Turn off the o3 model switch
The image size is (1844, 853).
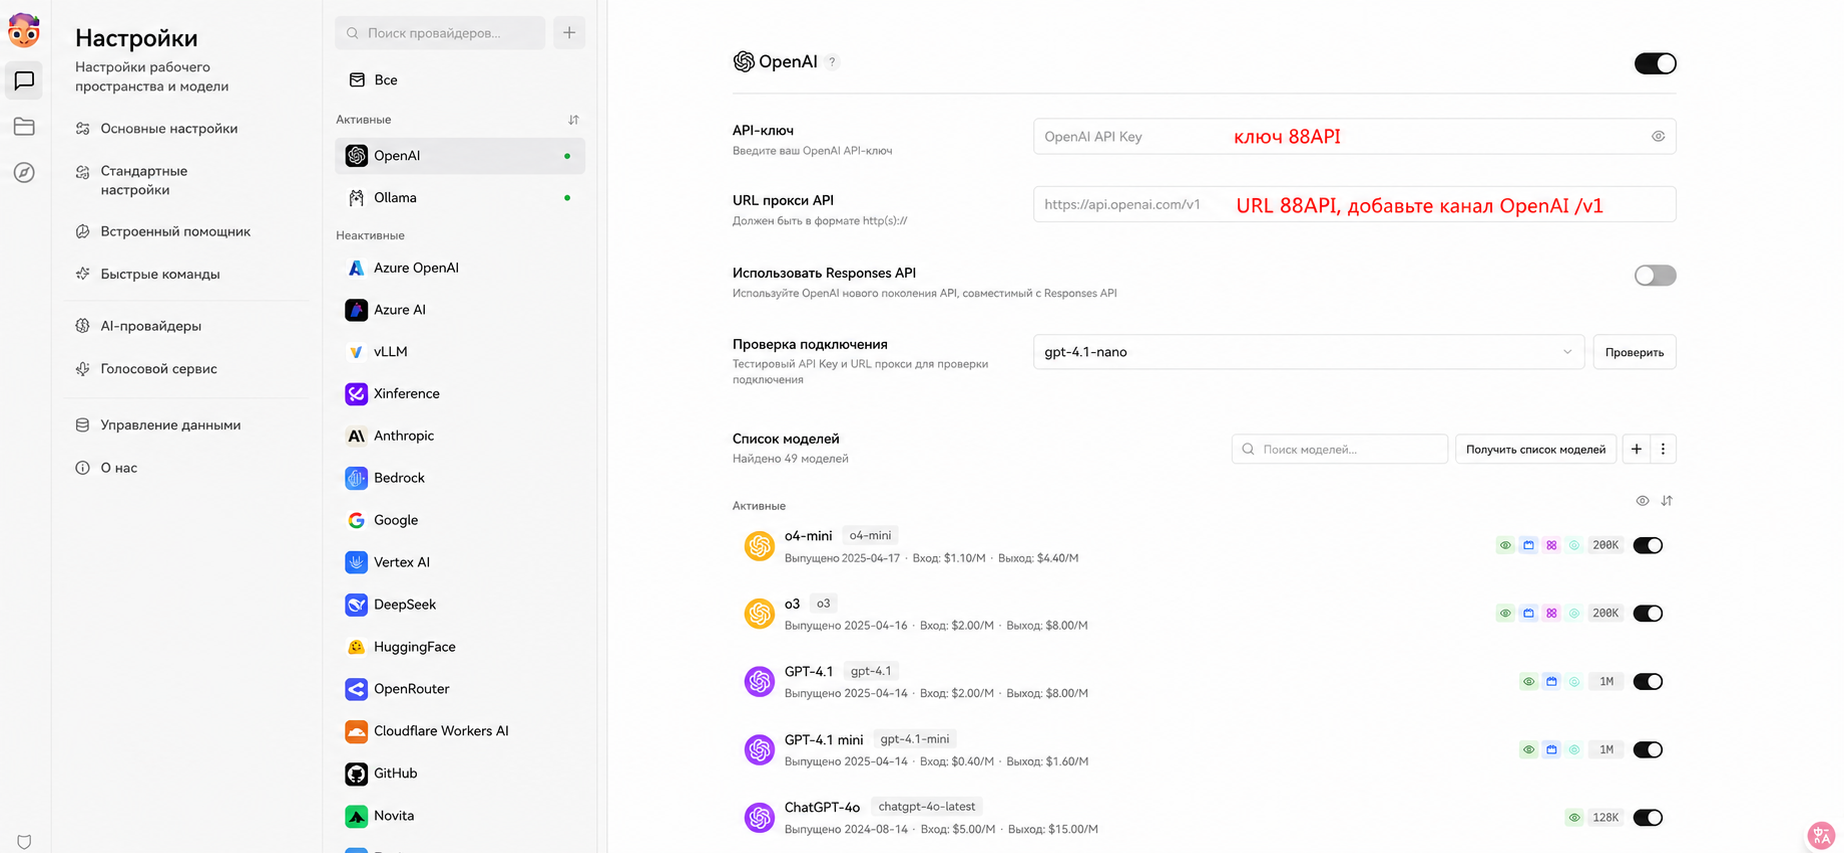1648,613
